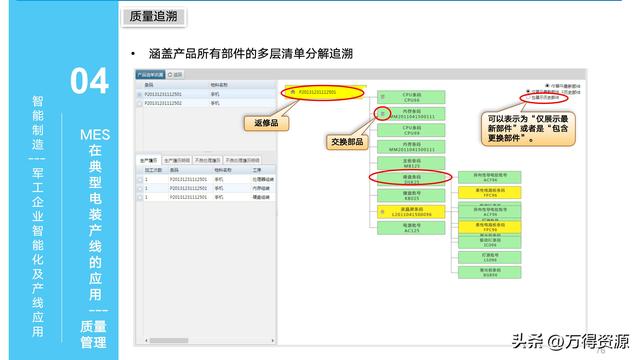Select the MM2011041500111 node without an icon
640x360 pixels.
pyautogui.click(x=411, y=147)
